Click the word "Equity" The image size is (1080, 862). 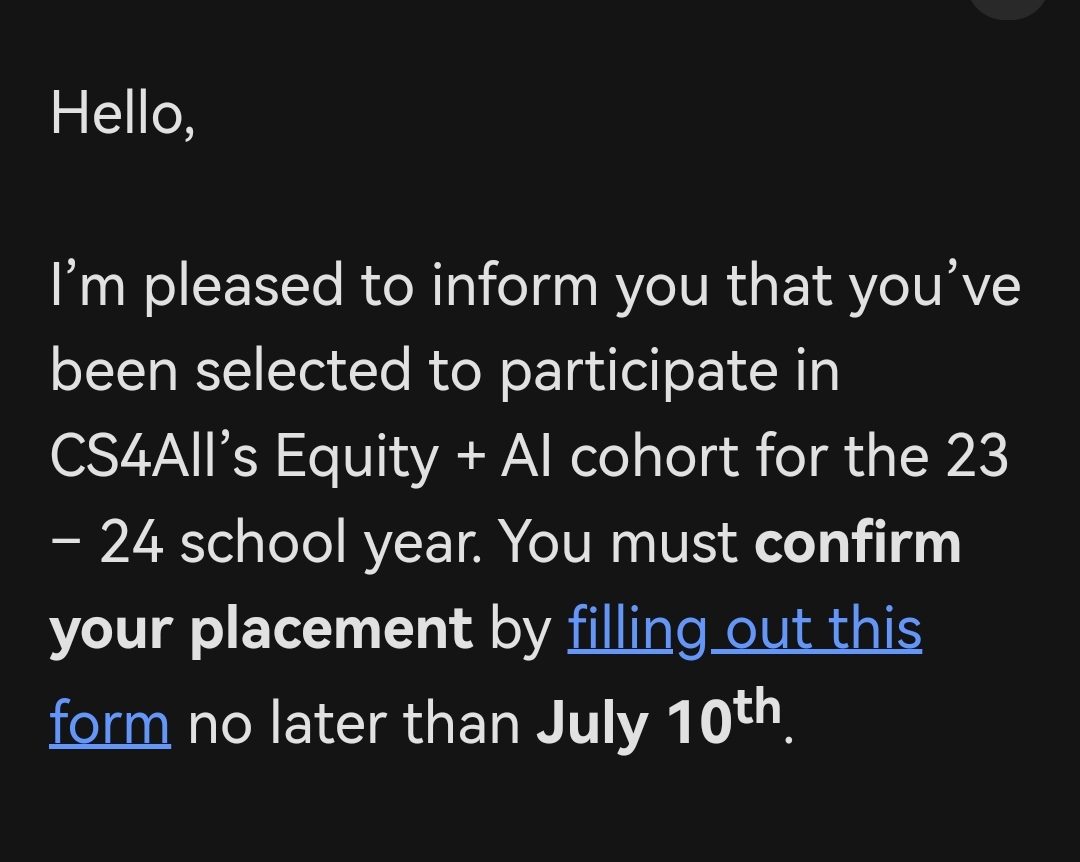357,459
